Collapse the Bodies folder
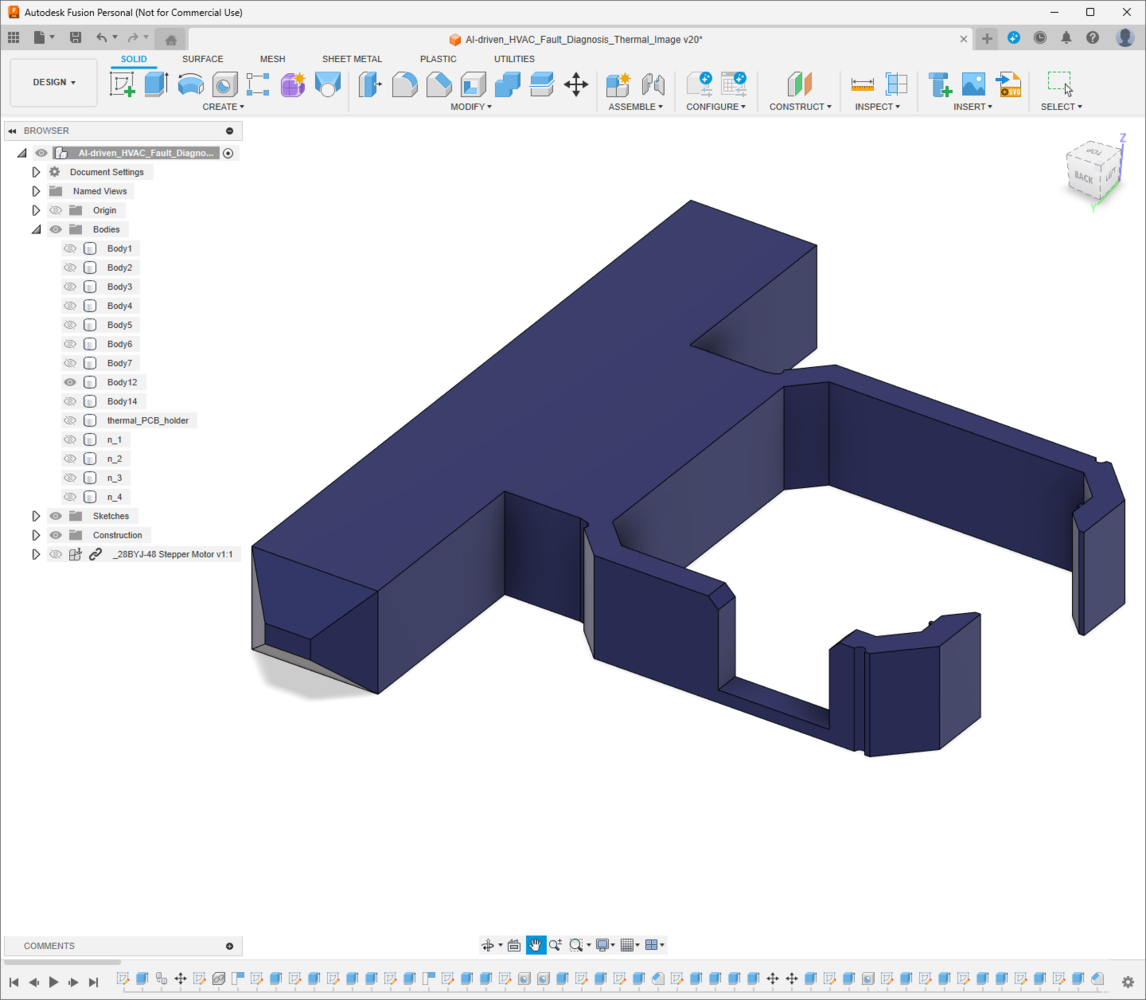 36,230
